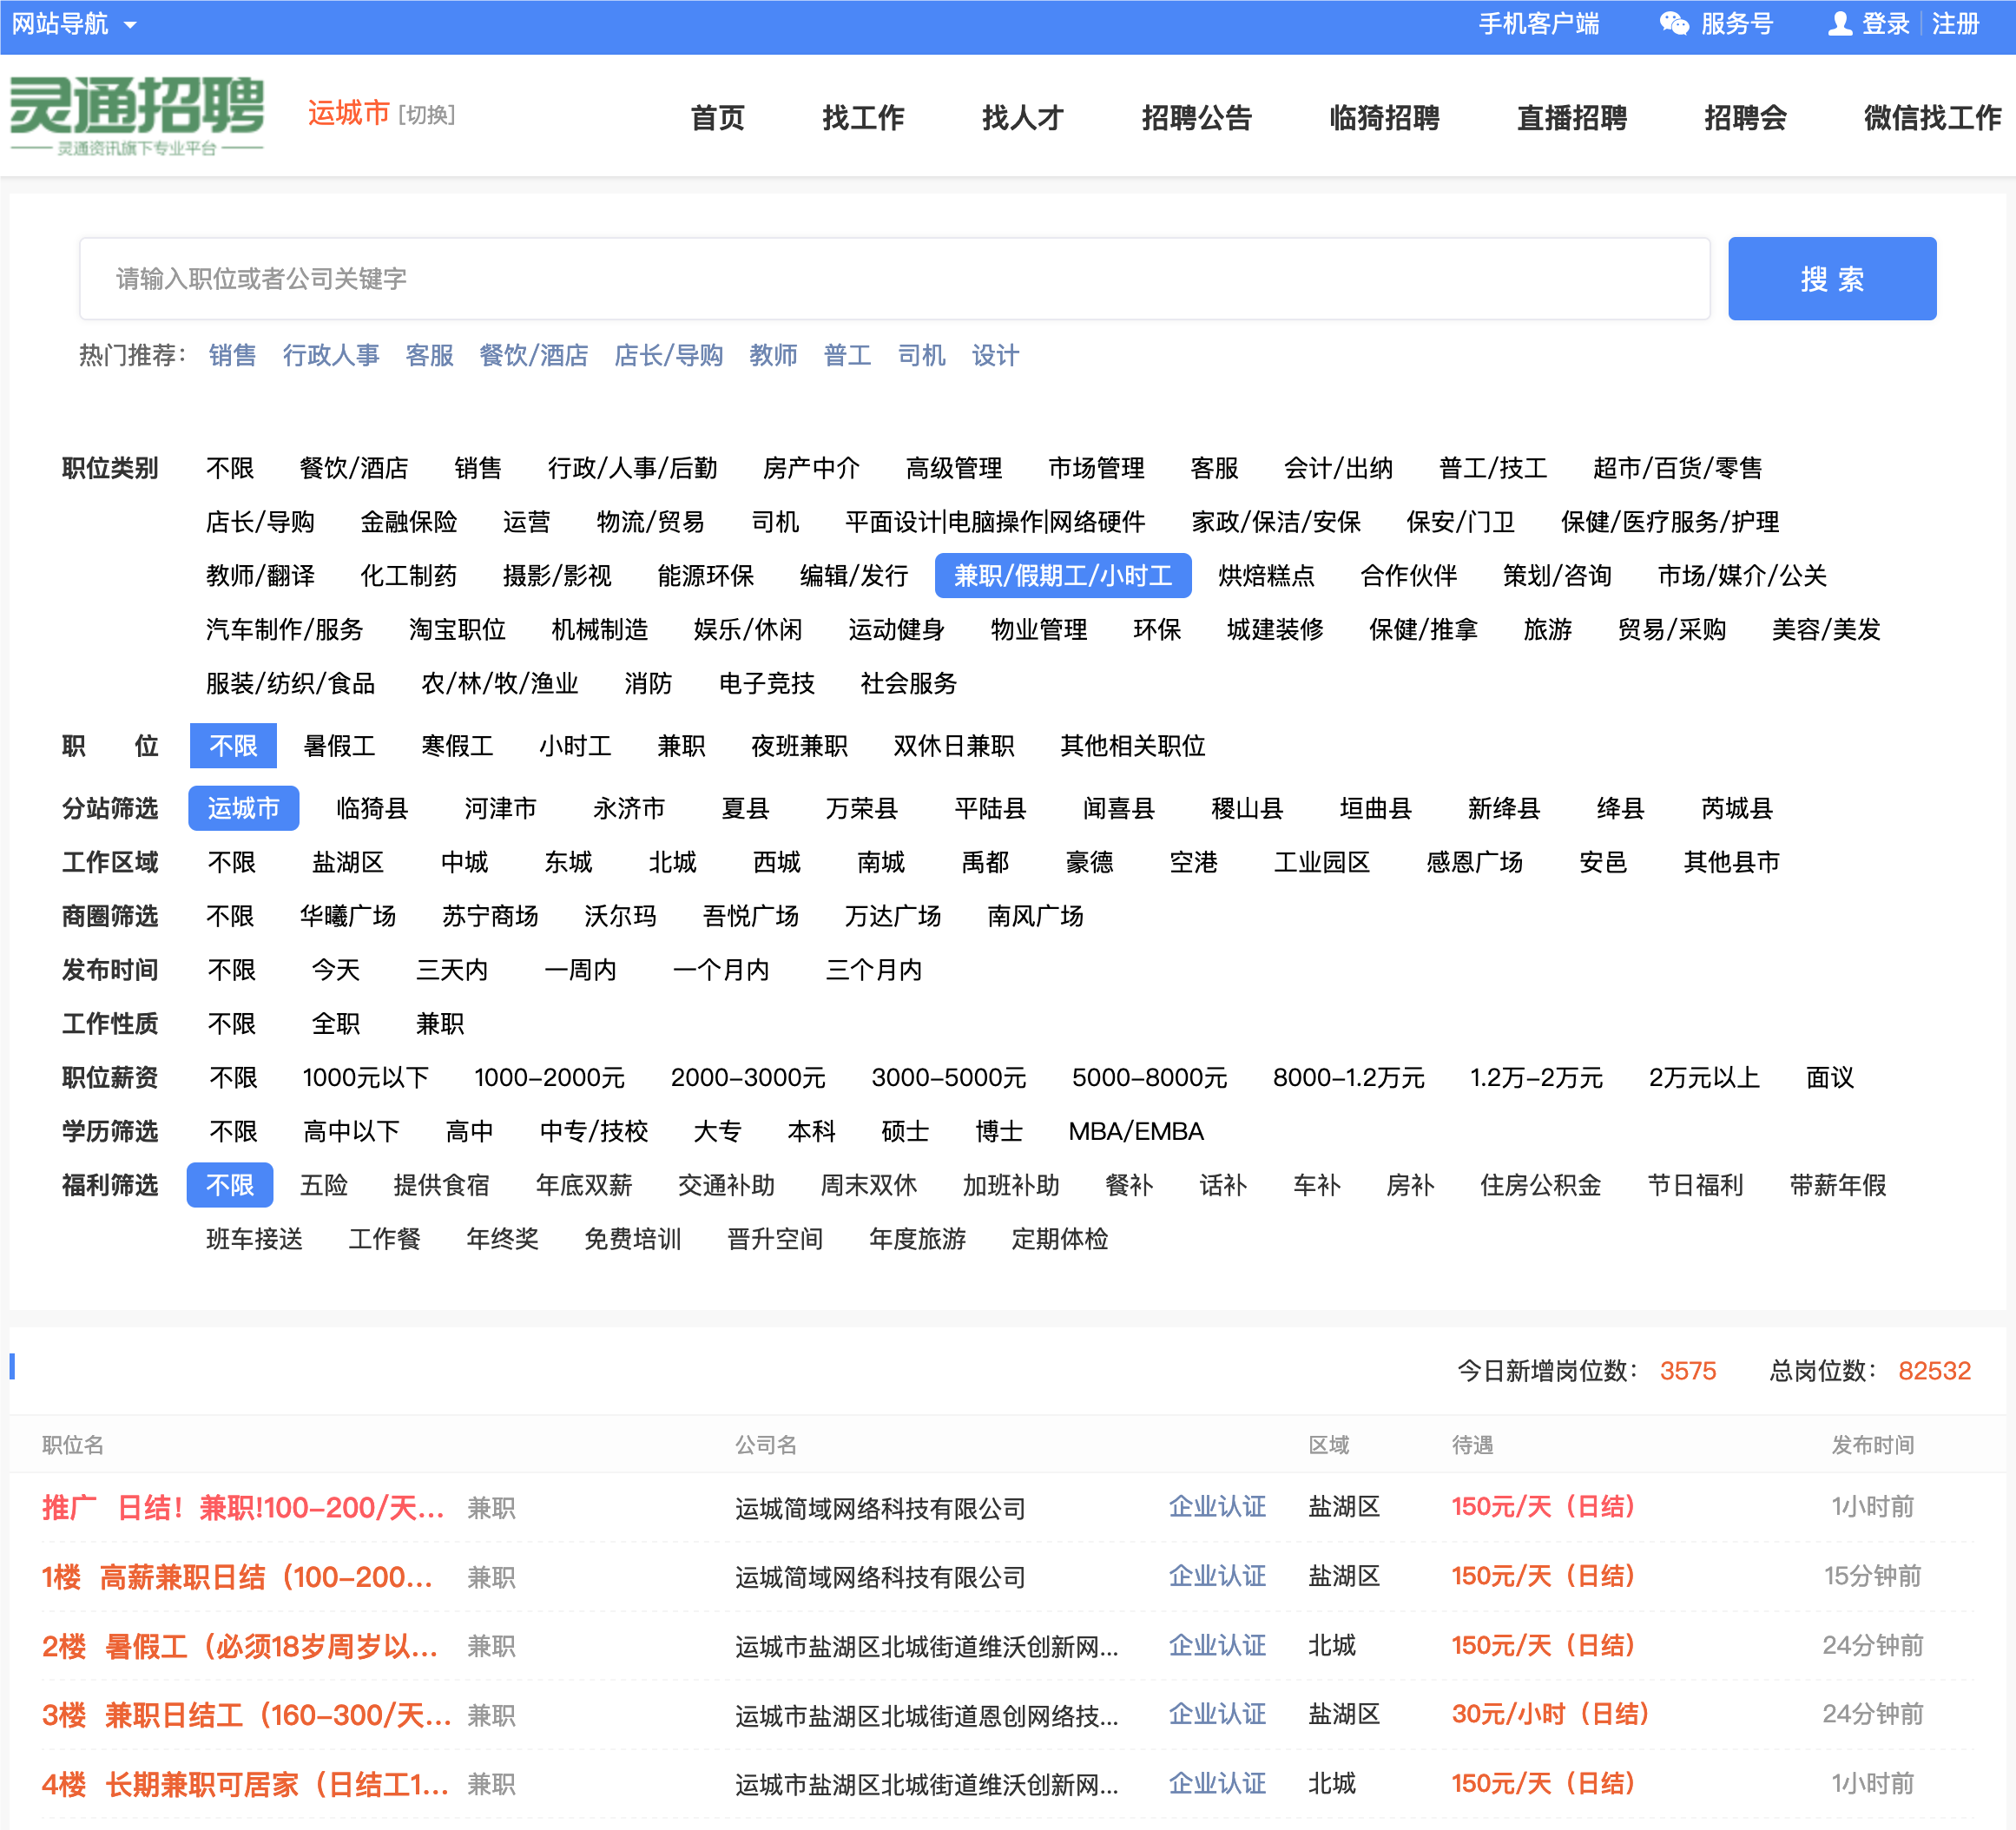The image size is (2016, 1830).
Task: Open the 找工作 menu
Action: (x=863, y=117)
